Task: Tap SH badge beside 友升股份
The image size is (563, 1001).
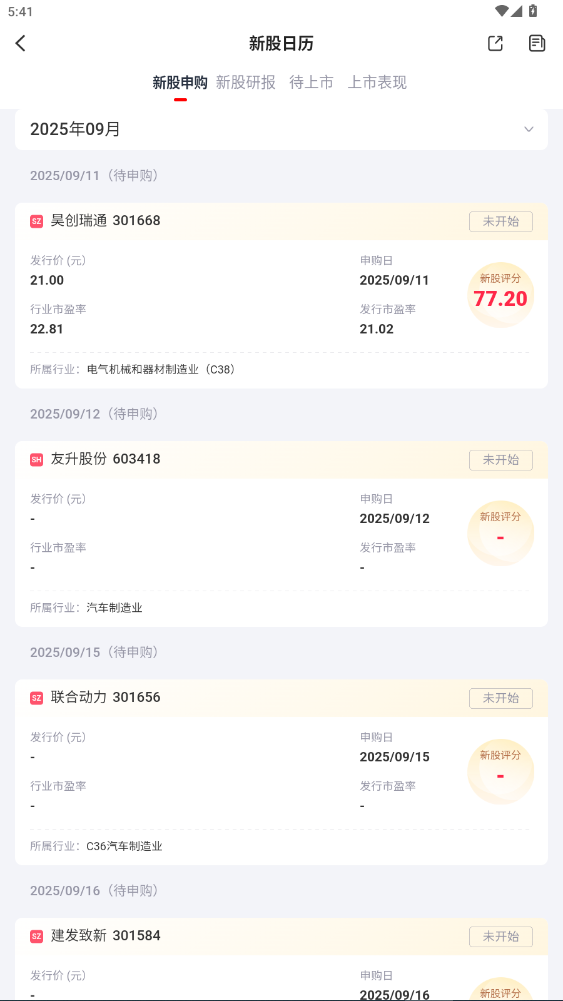Action: click(x=36, y=460)
